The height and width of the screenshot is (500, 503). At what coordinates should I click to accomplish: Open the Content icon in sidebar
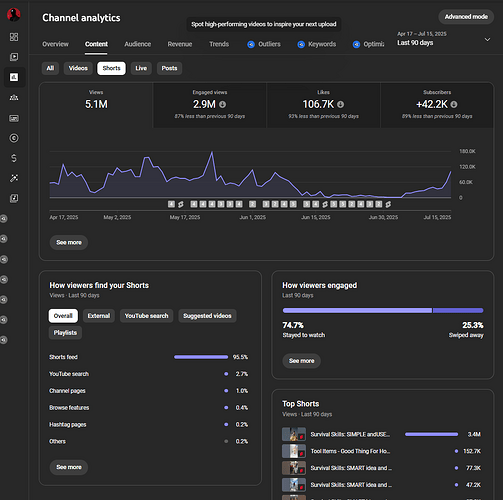14,57
